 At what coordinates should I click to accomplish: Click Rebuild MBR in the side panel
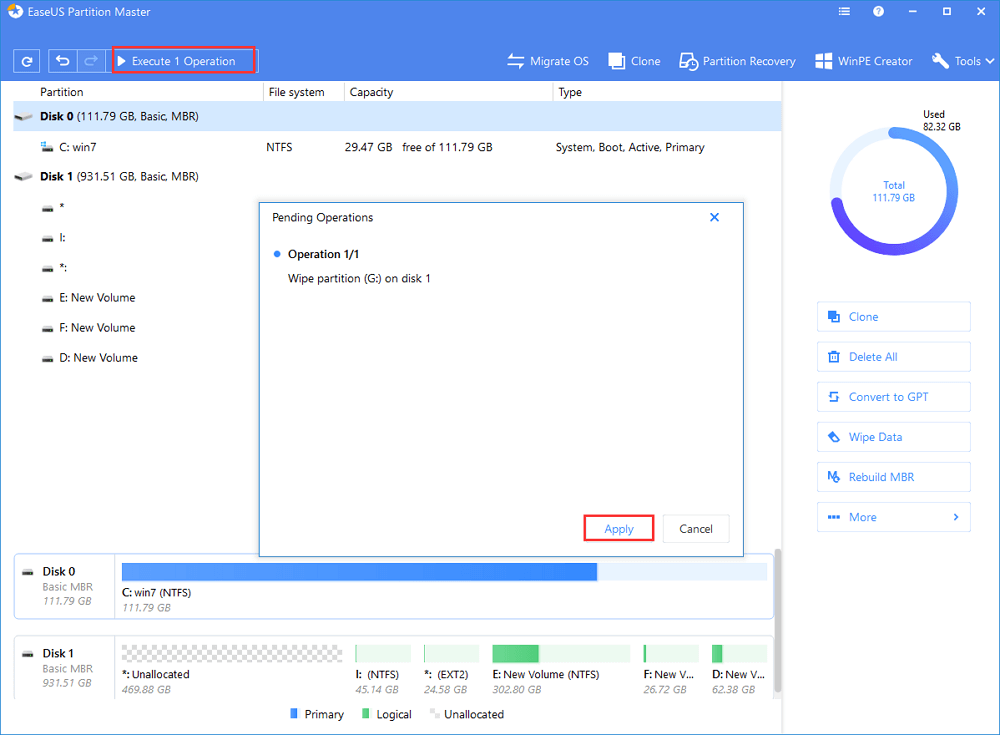click(893, 477)
